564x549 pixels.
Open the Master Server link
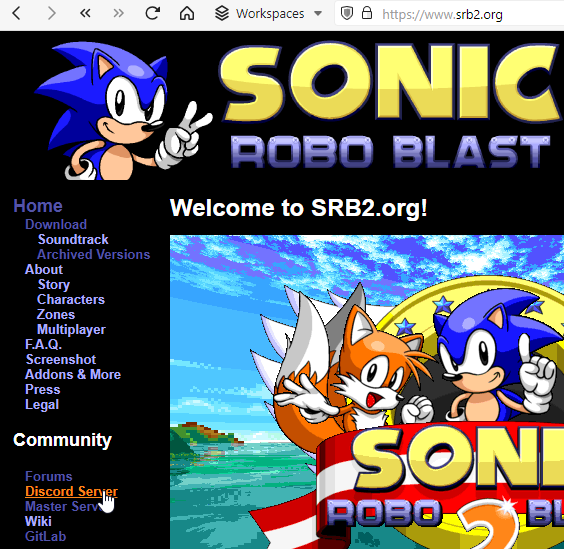point(64,507)
